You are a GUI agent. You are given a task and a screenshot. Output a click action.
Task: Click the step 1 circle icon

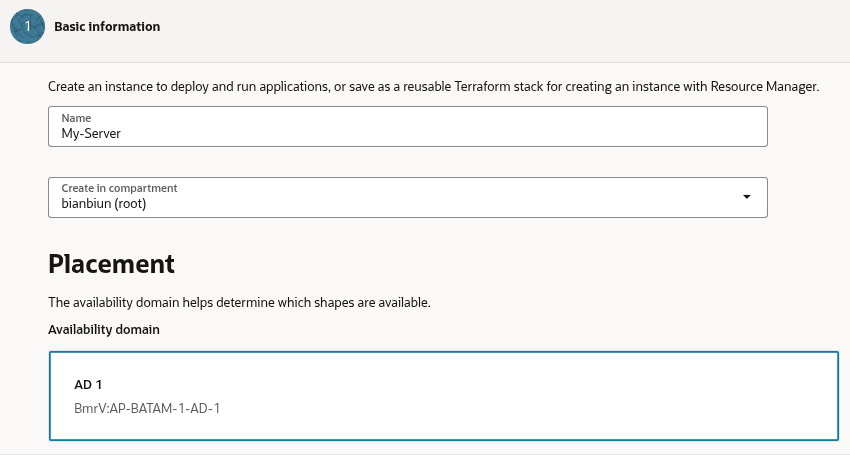pos(27,27)
